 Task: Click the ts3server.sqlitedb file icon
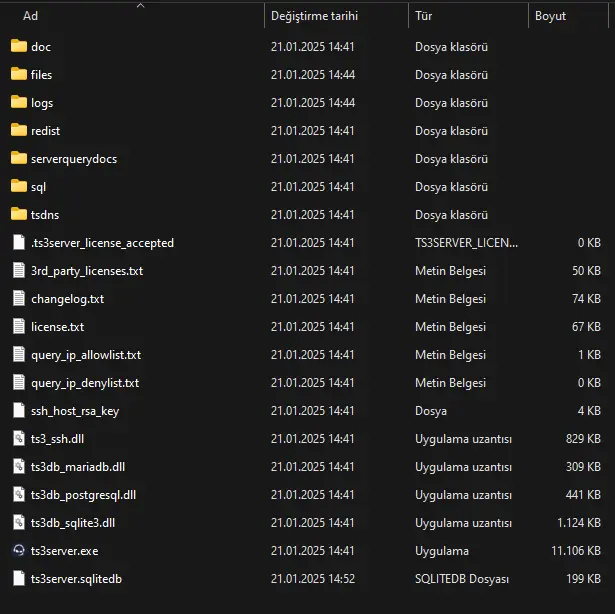pos(19,578)
